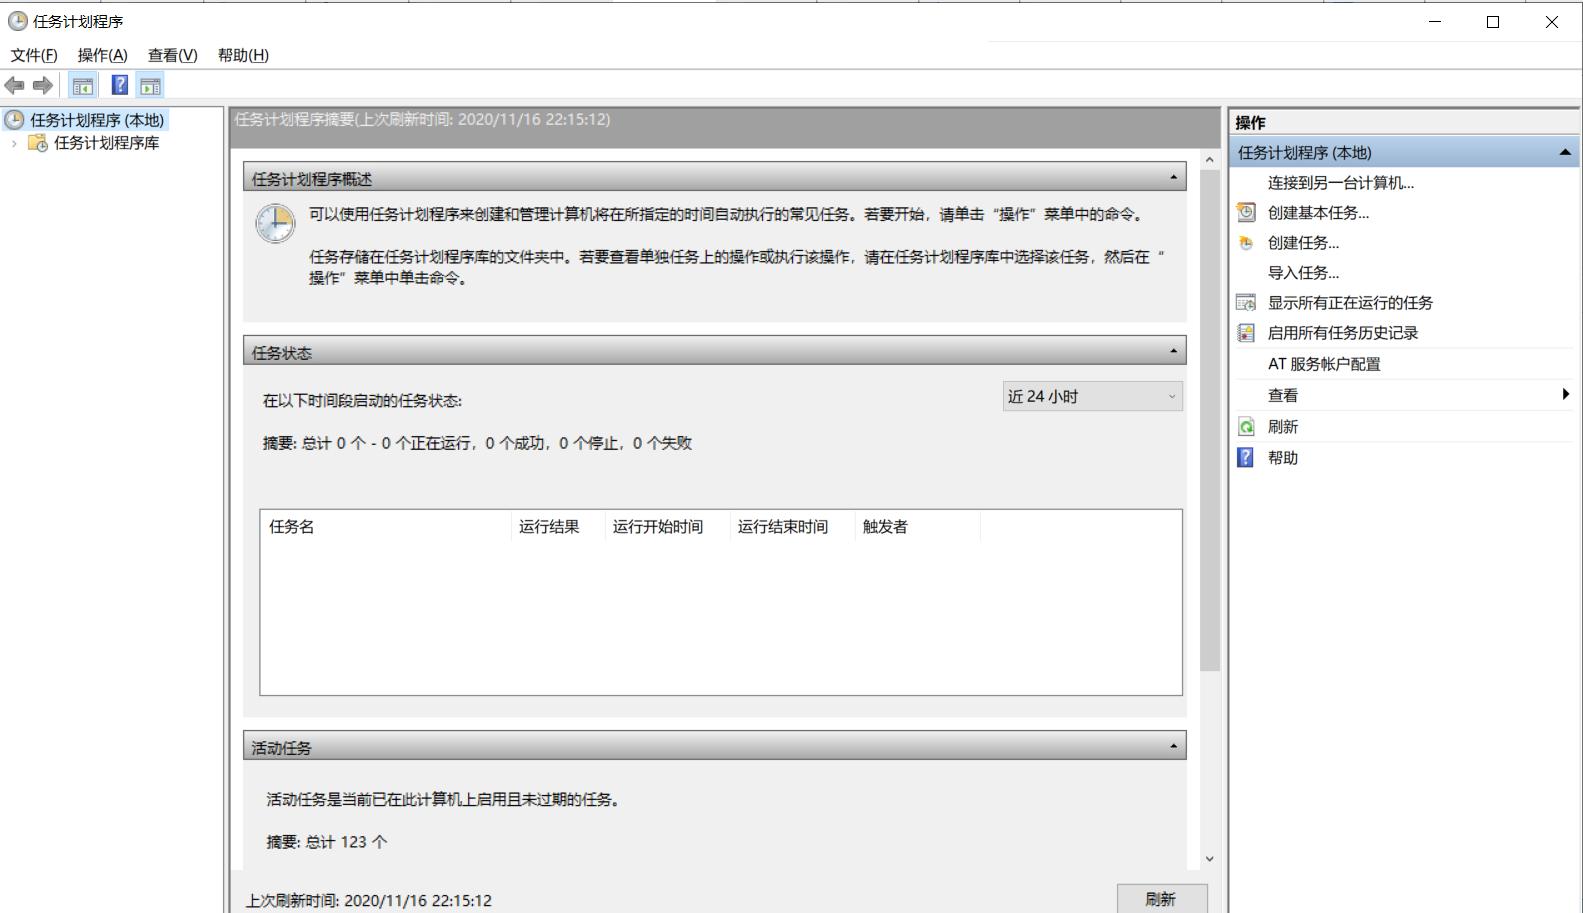Sort by the 任务名 column header
The height and width of the screenshot is (913, 1583).
click(x=385, y=527)
